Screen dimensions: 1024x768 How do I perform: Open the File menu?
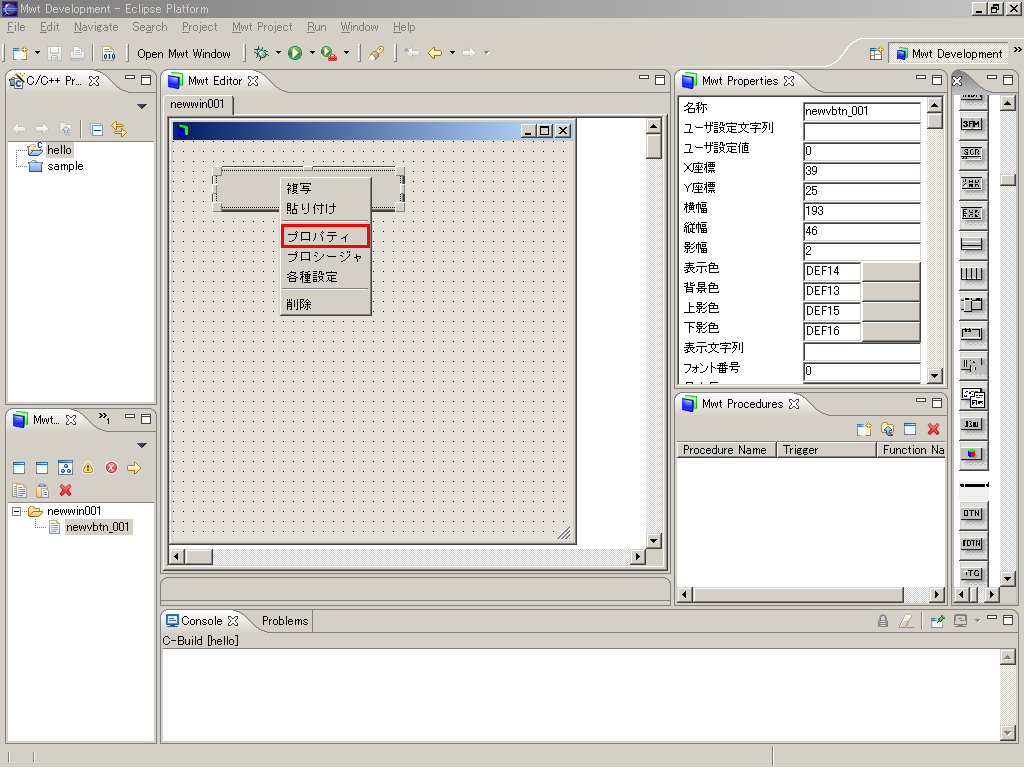click(16, 27)
